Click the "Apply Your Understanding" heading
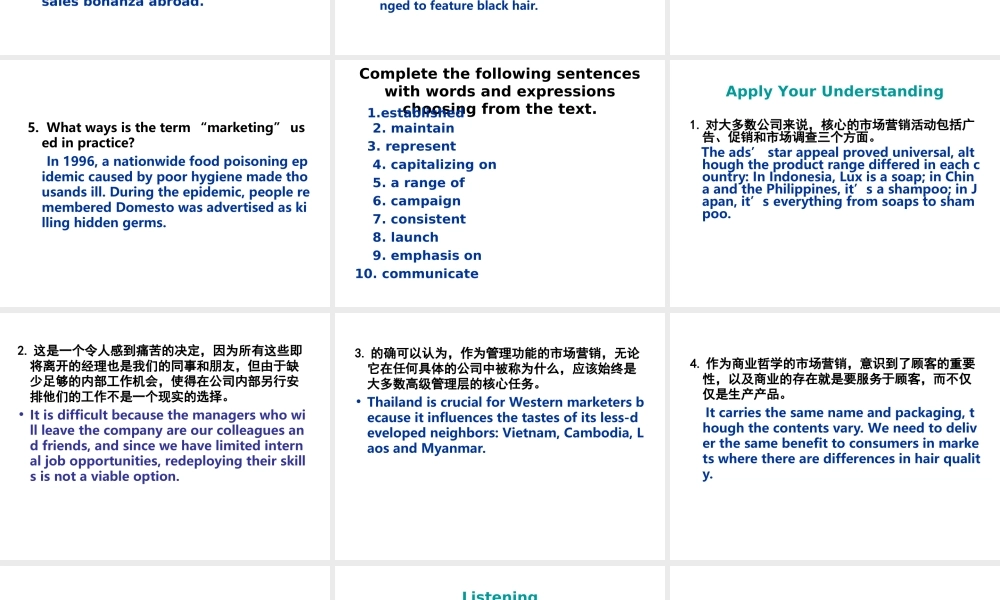The width and height of the screenshot is (1000, 600). pos(834,91)
